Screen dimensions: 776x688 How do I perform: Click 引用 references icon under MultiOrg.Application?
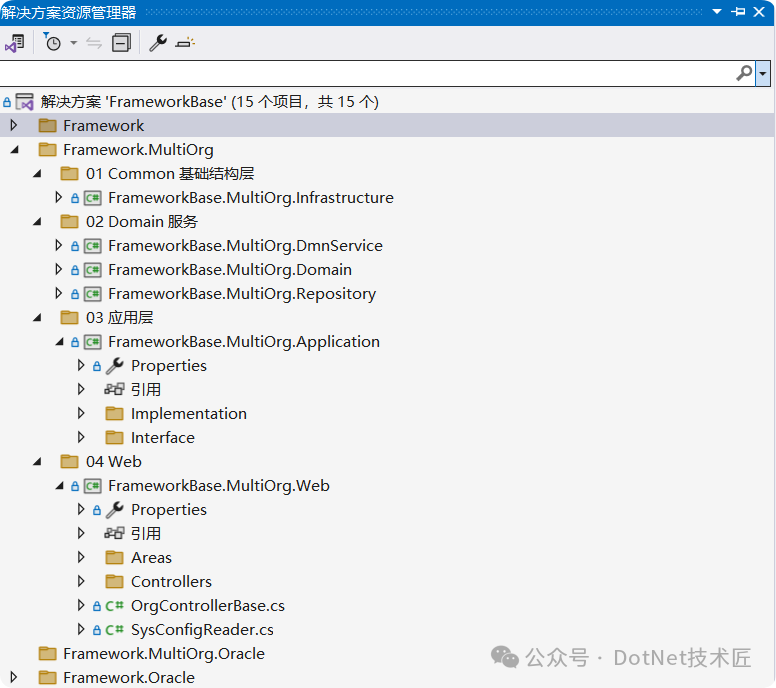(114, 390)
